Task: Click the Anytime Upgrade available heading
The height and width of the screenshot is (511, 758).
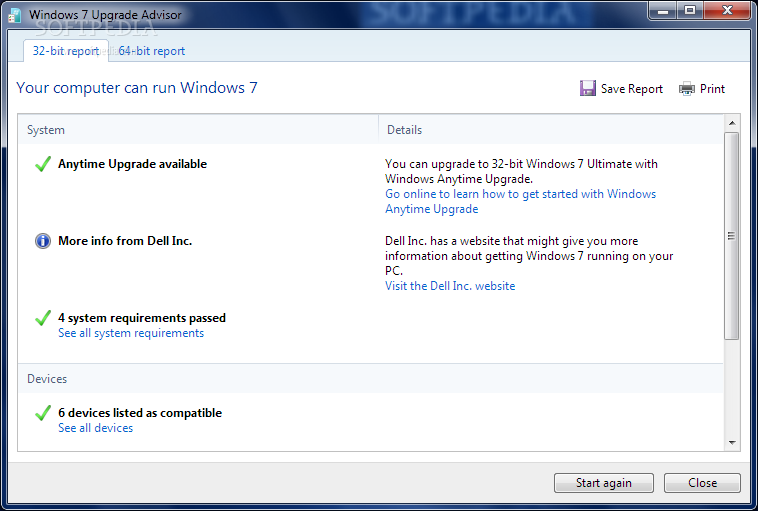Action: (x=132, y=164)
